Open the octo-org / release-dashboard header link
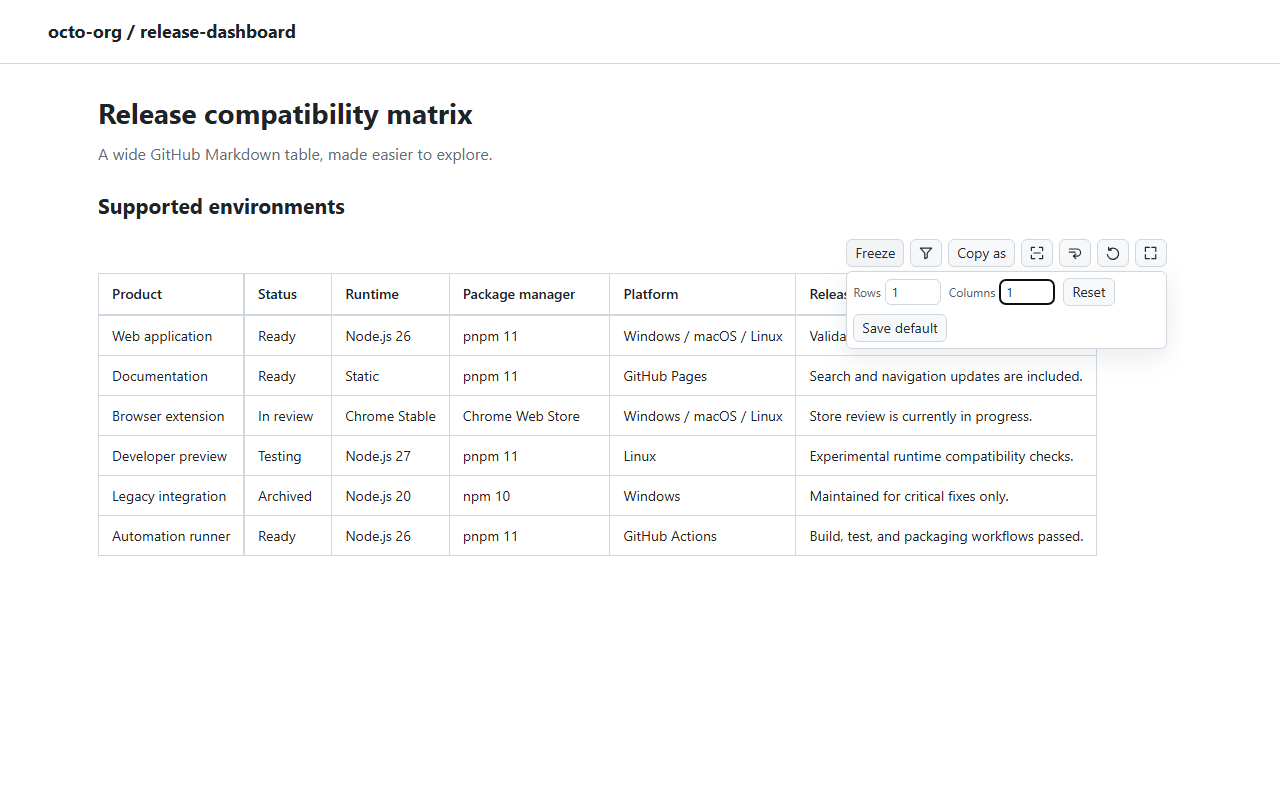Image resolution: width=1280 pixels, height=800 pixels. point(172,32)
